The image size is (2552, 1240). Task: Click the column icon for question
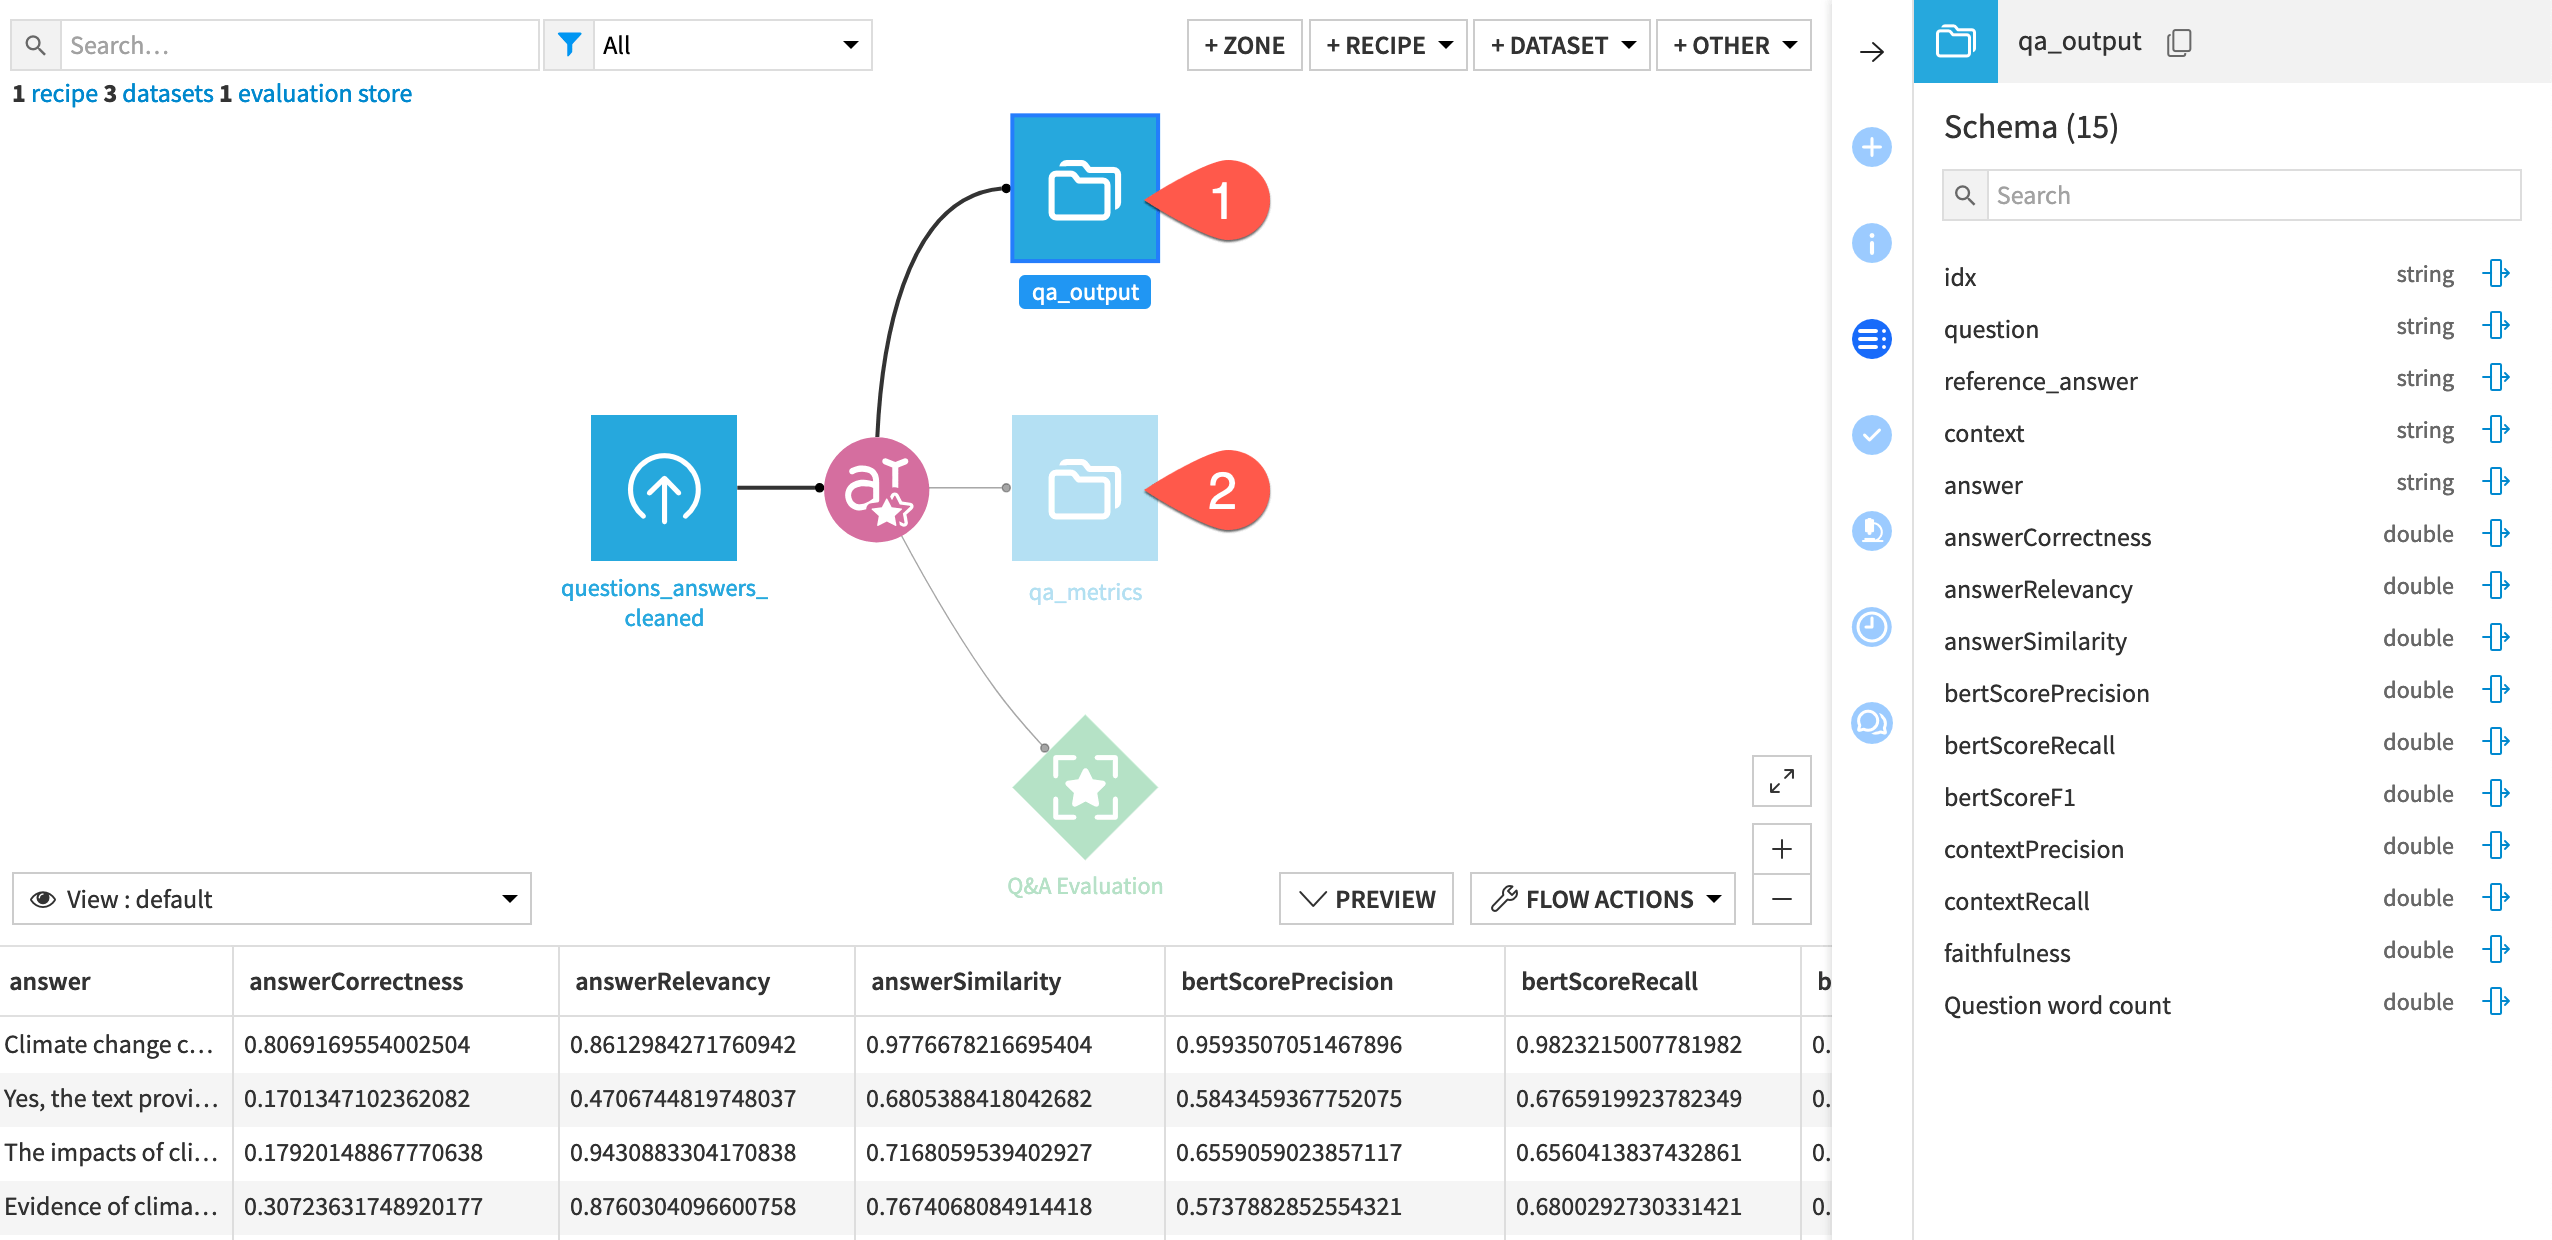point(2496,326)
